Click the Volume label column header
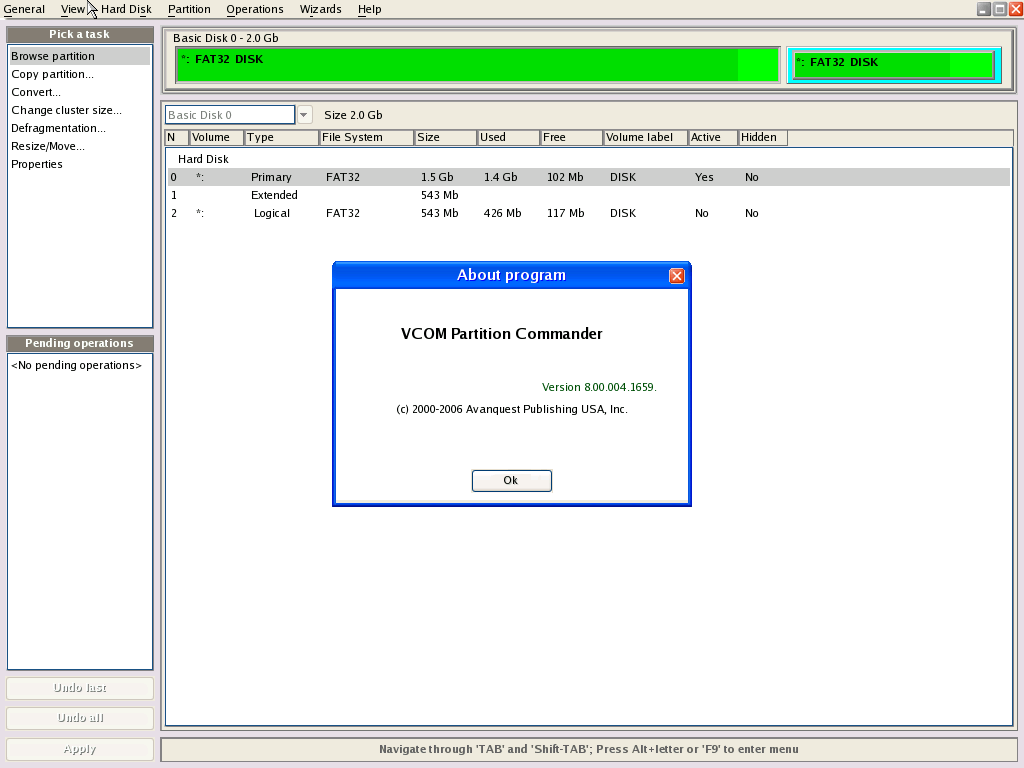 coord(646,137)
